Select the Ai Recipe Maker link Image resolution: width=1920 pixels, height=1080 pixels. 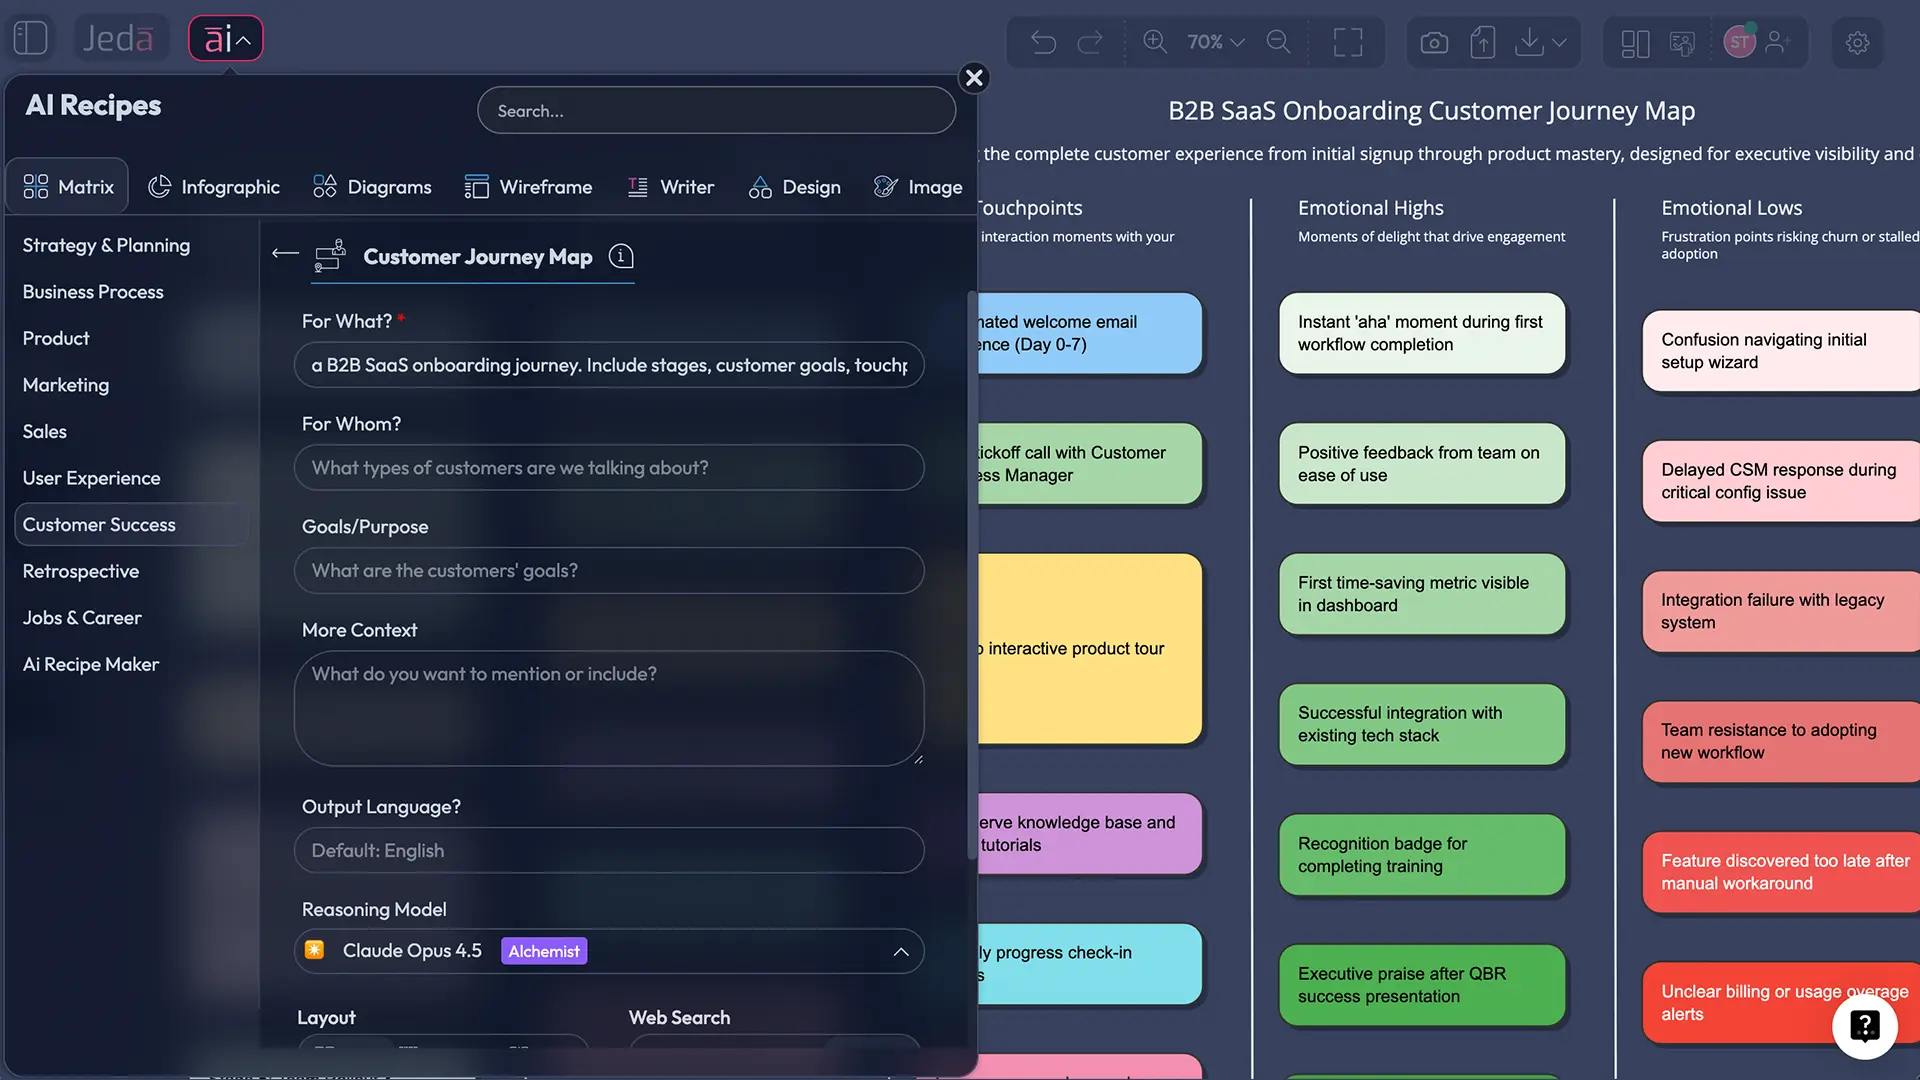tap(90, 664)
